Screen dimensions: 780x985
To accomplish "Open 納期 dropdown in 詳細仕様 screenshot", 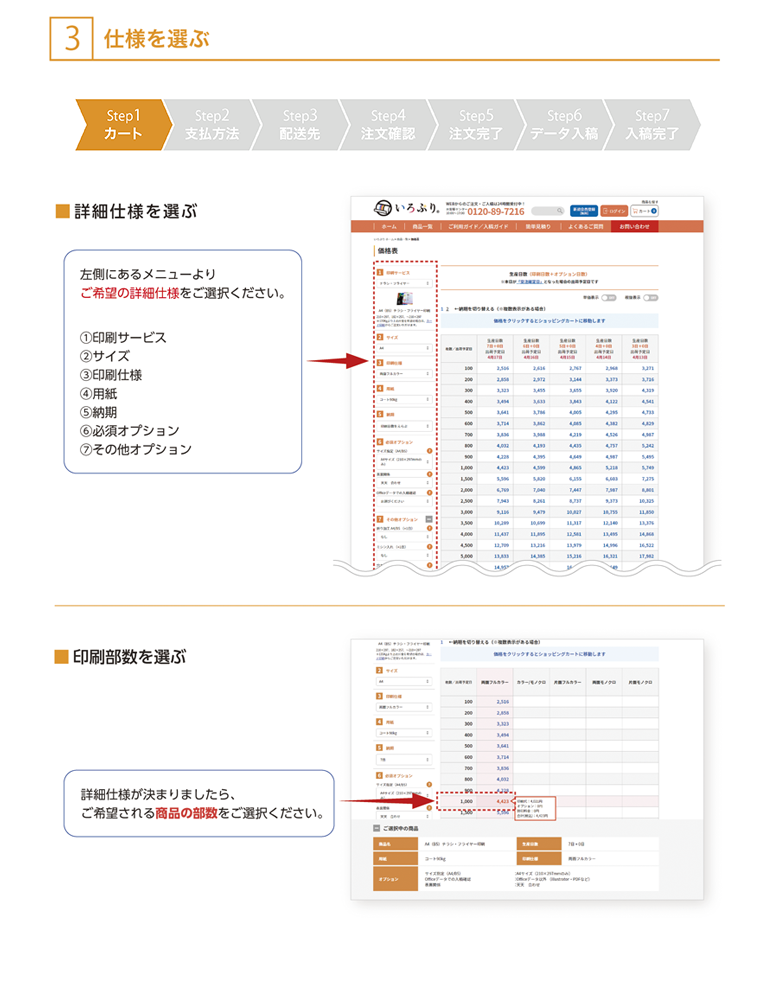I will [x=404, y=426].
